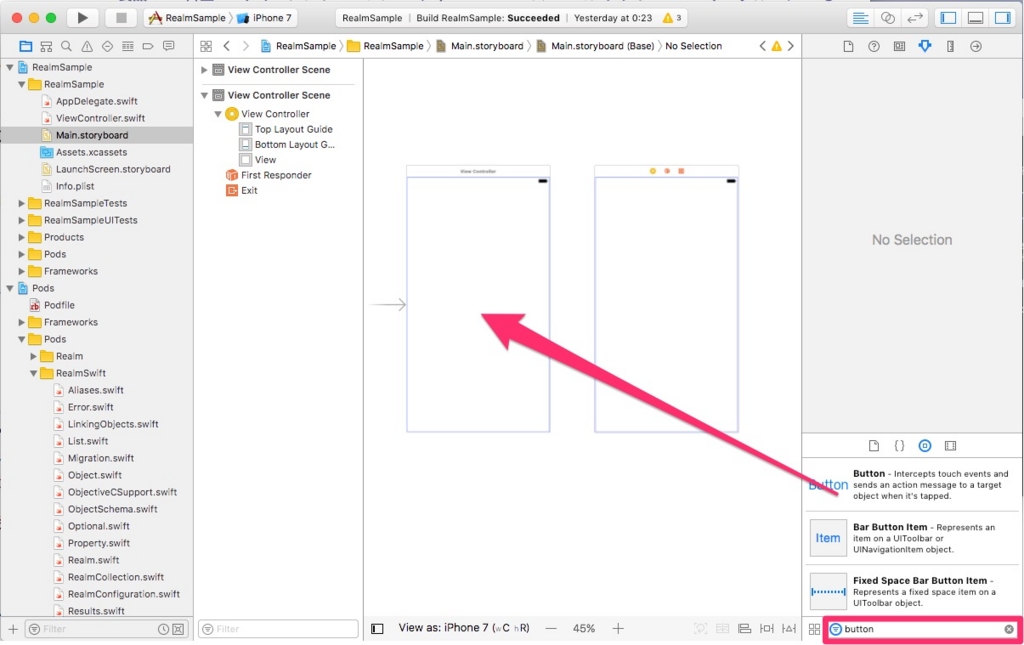Click the jump bar warning icon
Viewport: 1024px width, 645px height.
(776, 46)
